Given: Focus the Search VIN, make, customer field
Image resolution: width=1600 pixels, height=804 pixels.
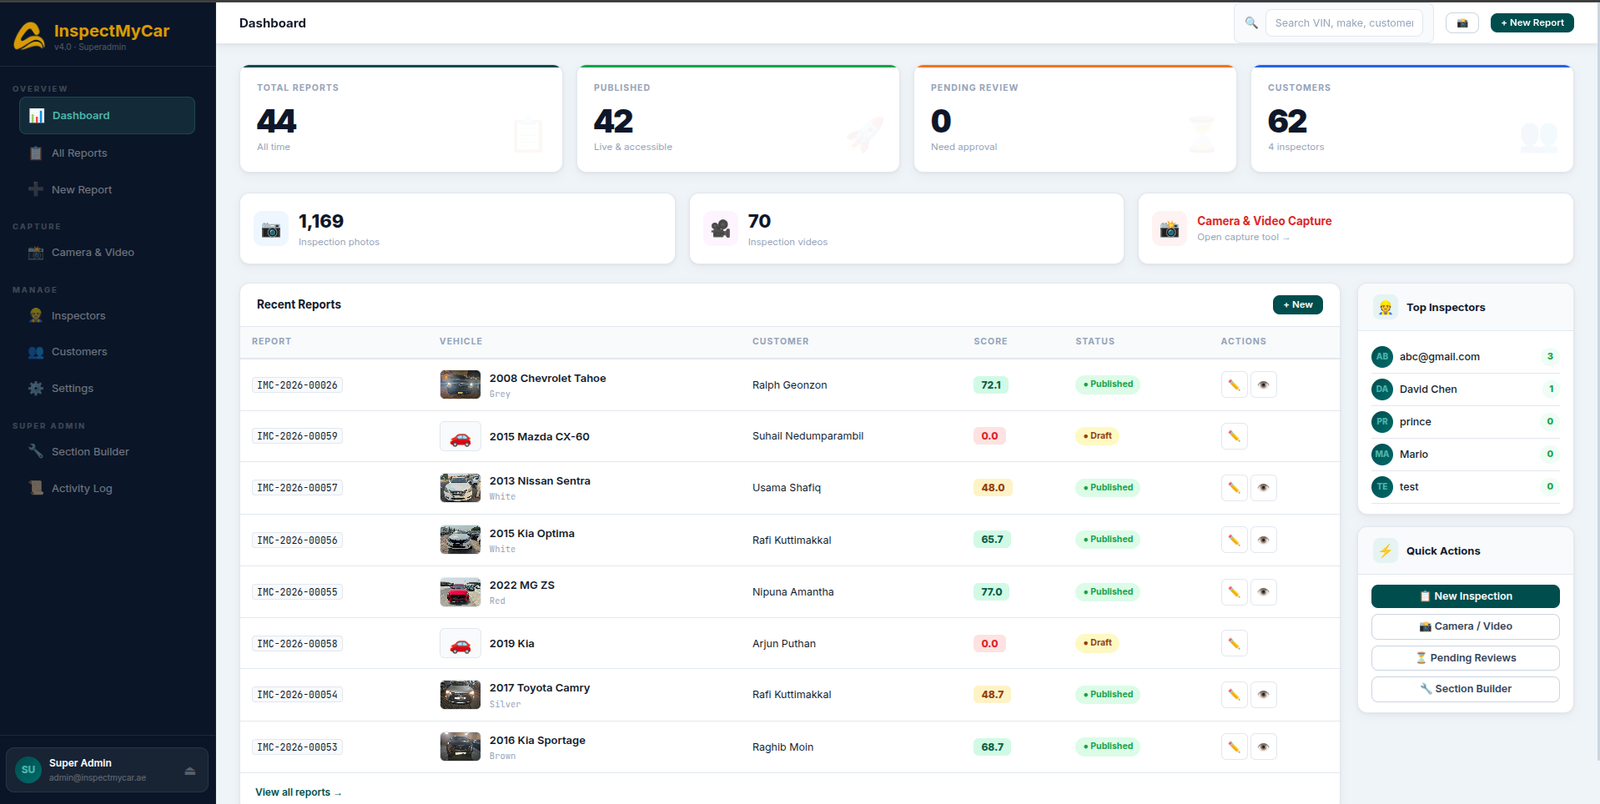Looking at the screenshot, I should point(1344,23).
